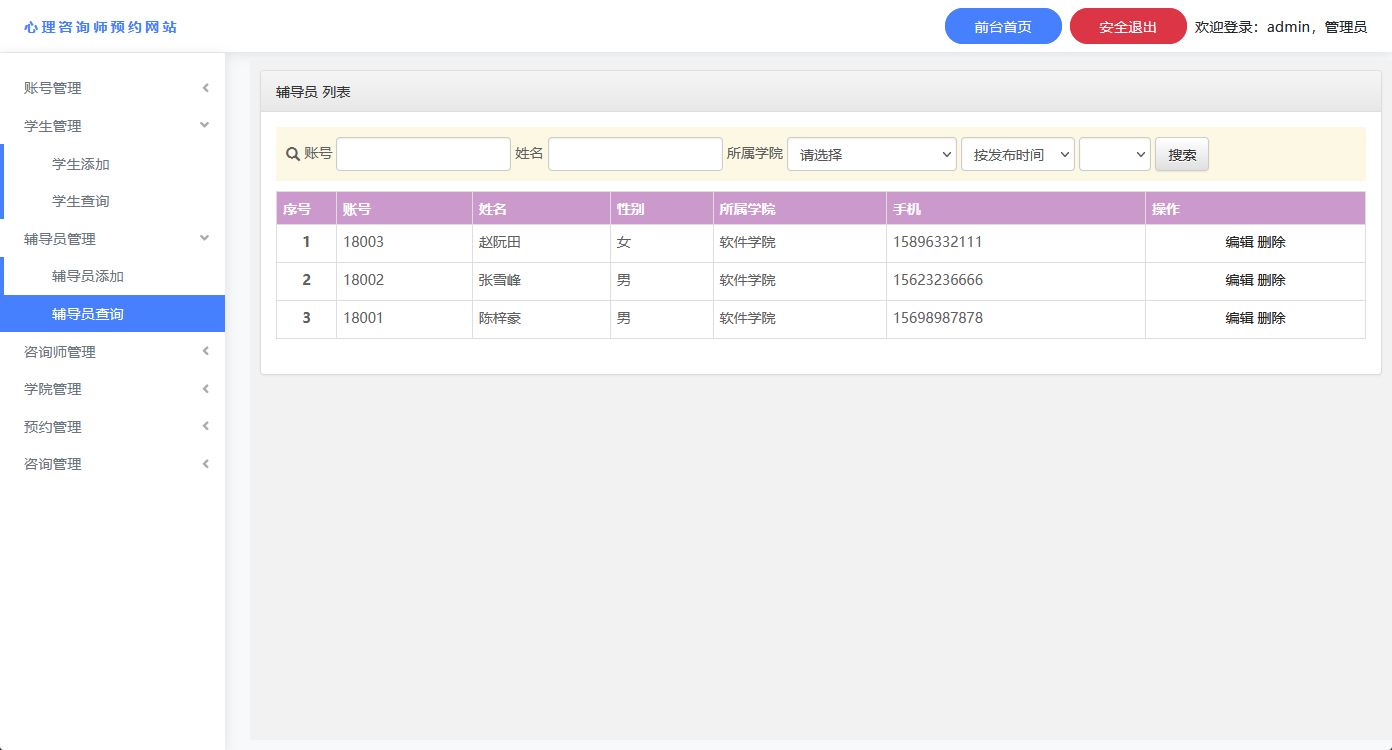The width and height of the screenshot is (1392, 750).
Task: Focus the 账号 search input field
Action: click(x=423, y=154)
